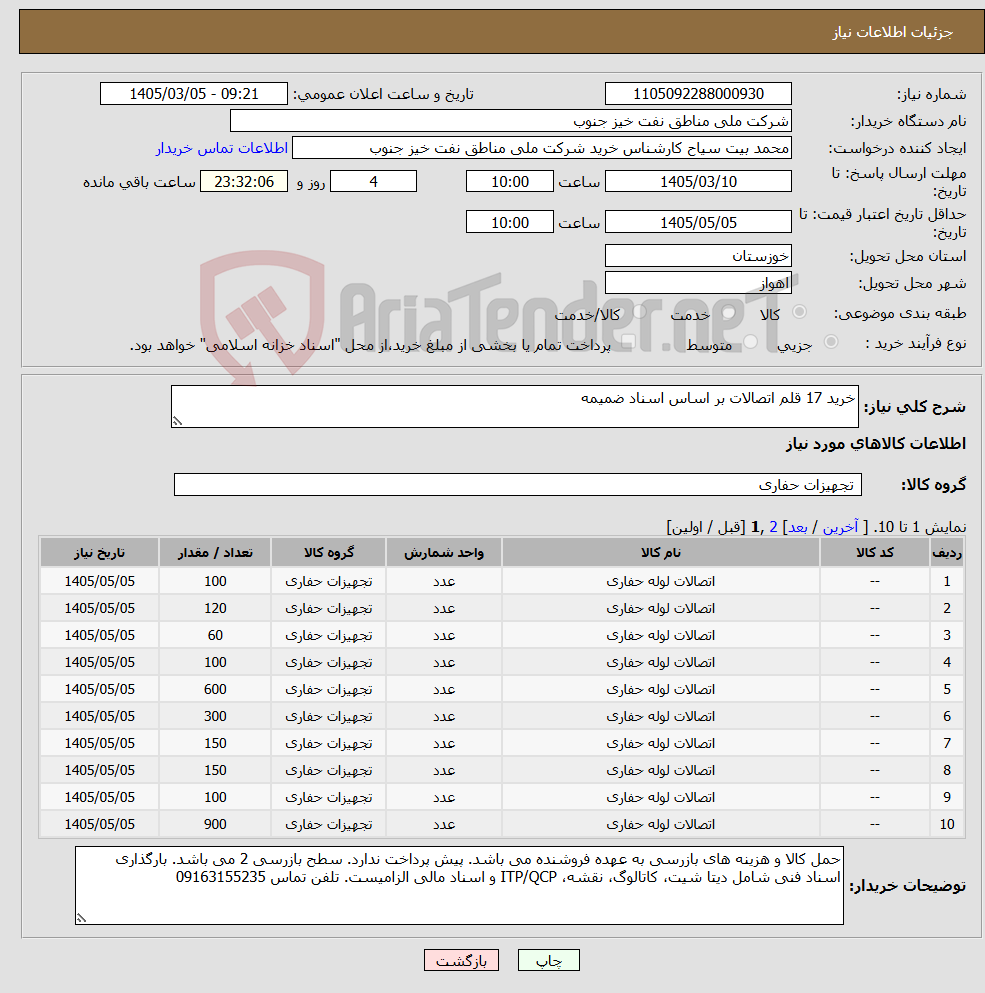Click the request number field 1105092288000930

698,94
